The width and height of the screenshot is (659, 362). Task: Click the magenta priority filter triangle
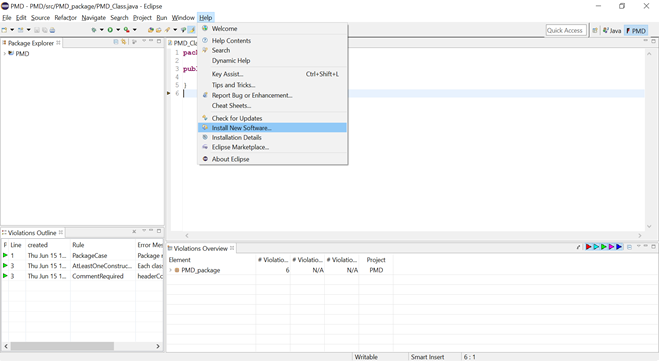(x=611, y=247)
